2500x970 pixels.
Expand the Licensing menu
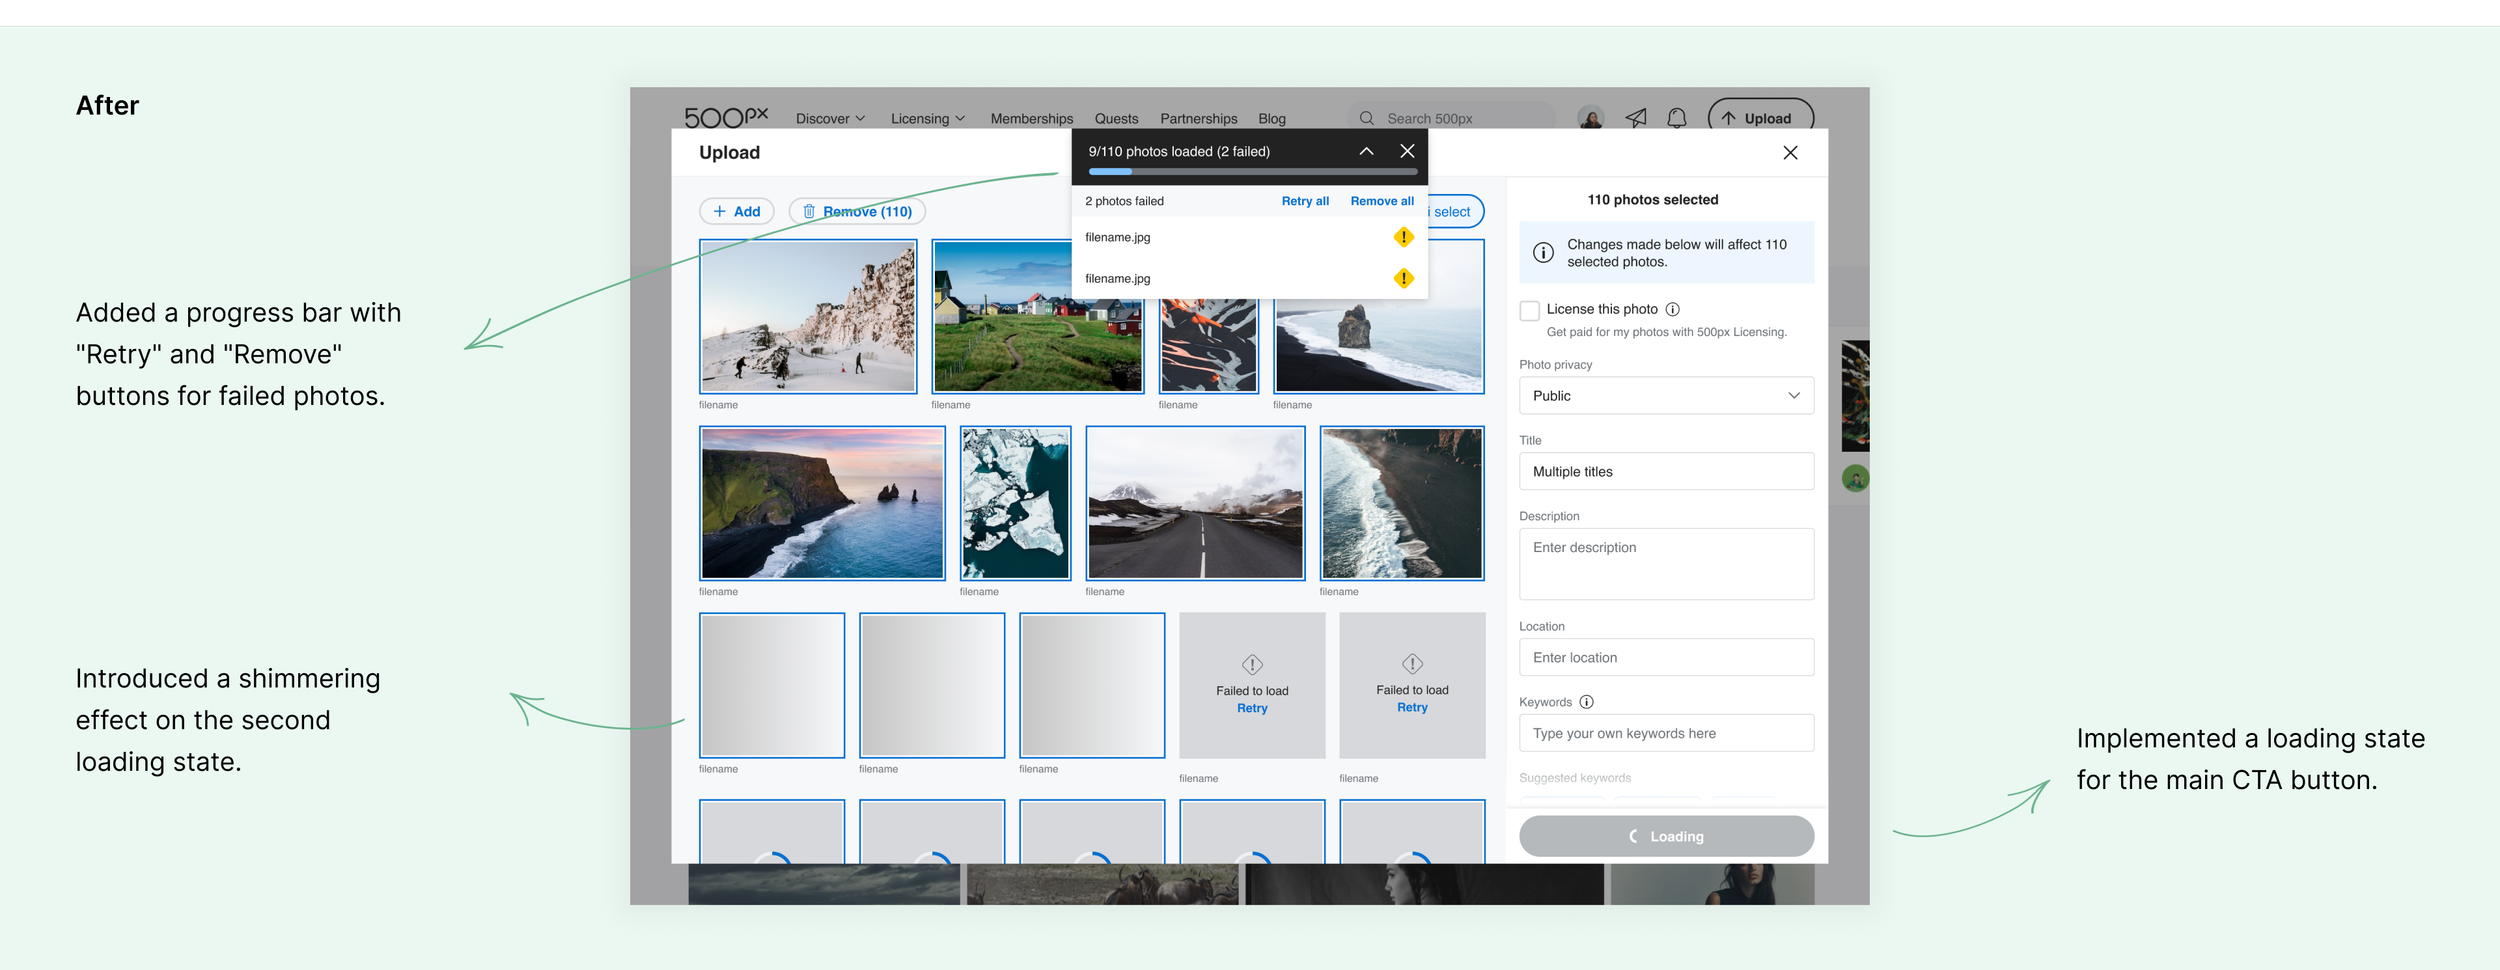[928, 118]
